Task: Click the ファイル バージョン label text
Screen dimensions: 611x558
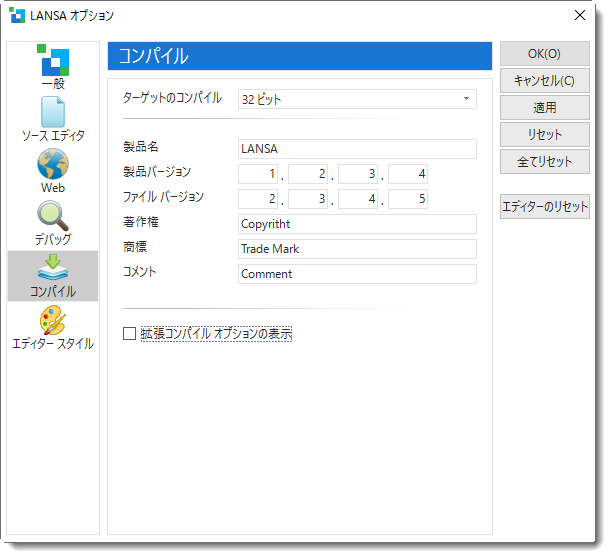Action: tap(163, 196)
